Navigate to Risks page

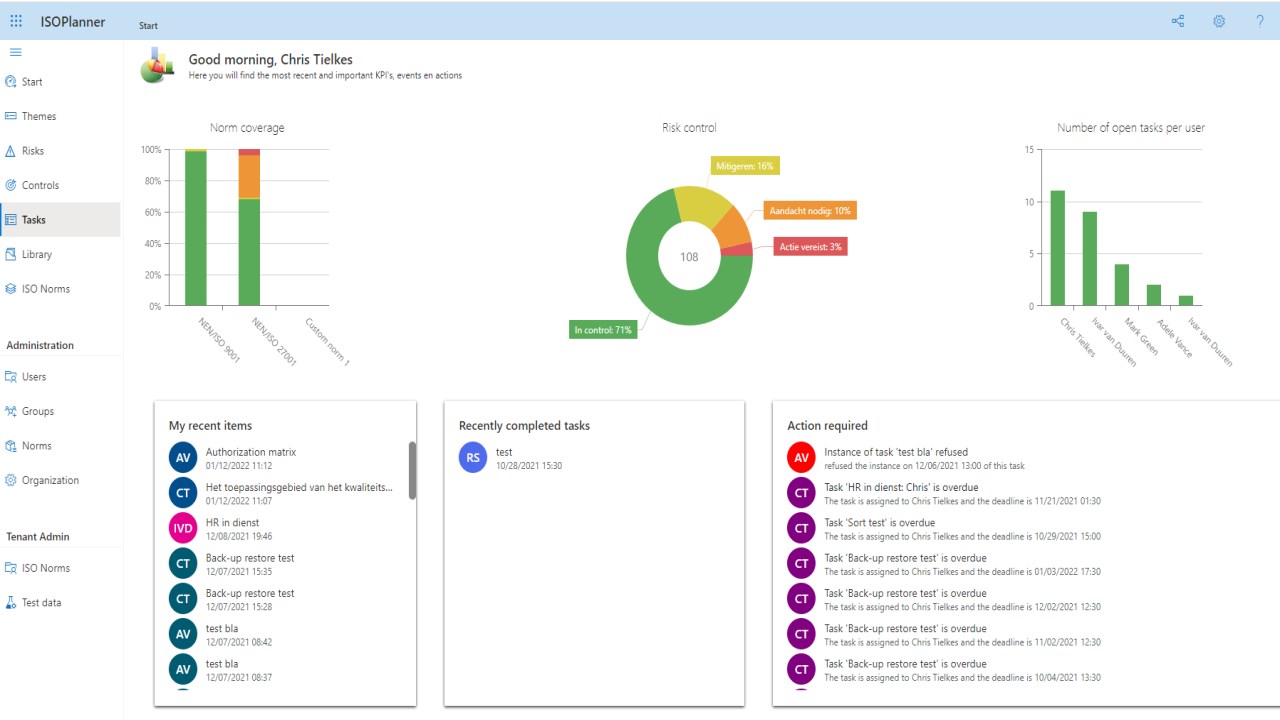[60, 151]
